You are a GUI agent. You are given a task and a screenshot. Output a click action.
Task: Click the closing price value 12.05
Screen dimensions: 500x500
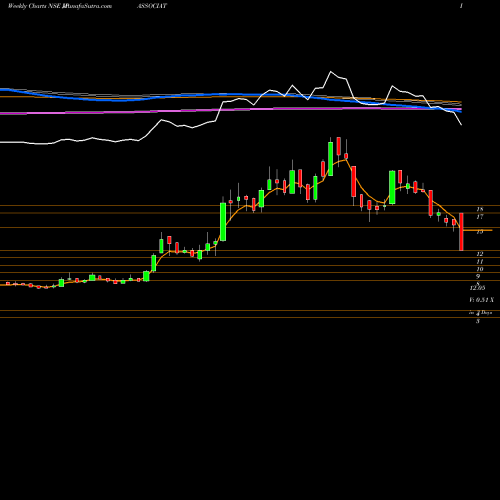point(477,288)
